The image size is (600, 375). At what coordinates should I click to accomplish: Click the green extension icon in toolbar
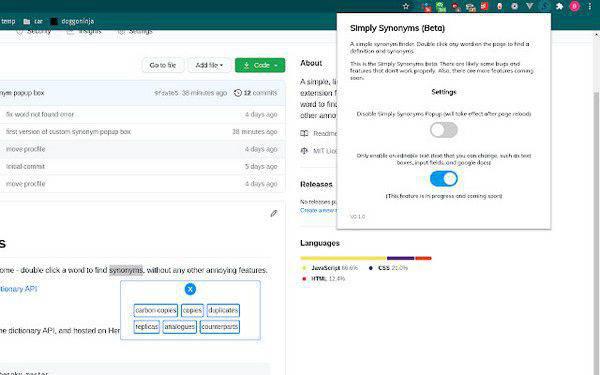tap(441, 7)
